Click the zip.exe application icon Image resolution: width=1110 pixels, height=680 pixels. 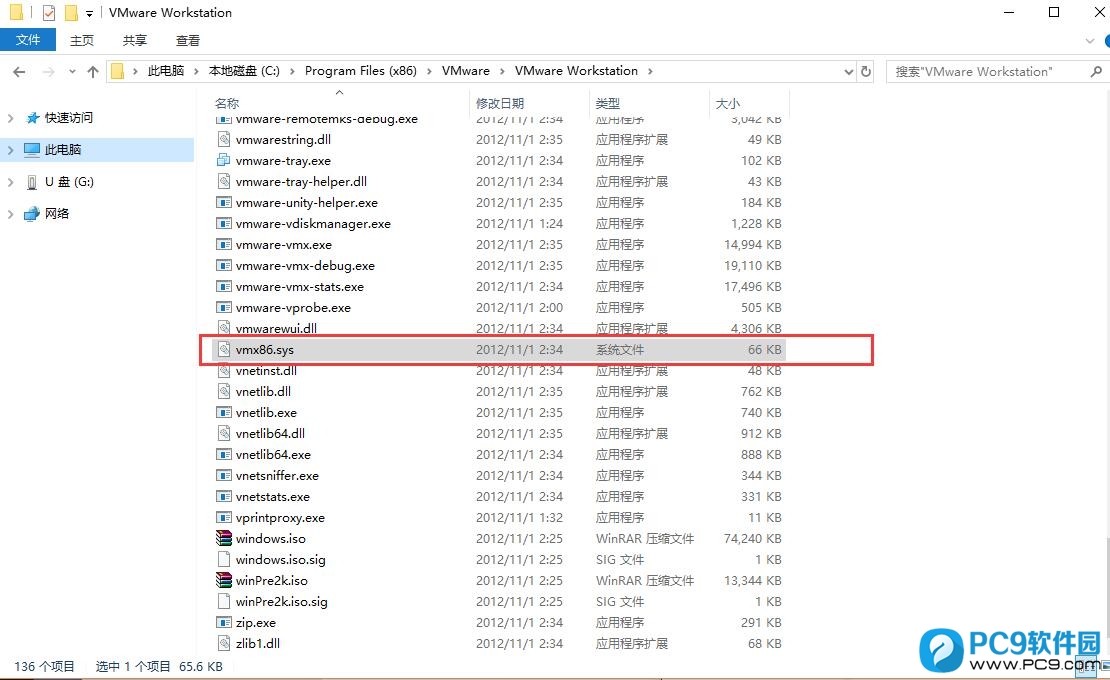tap(224, 623)
